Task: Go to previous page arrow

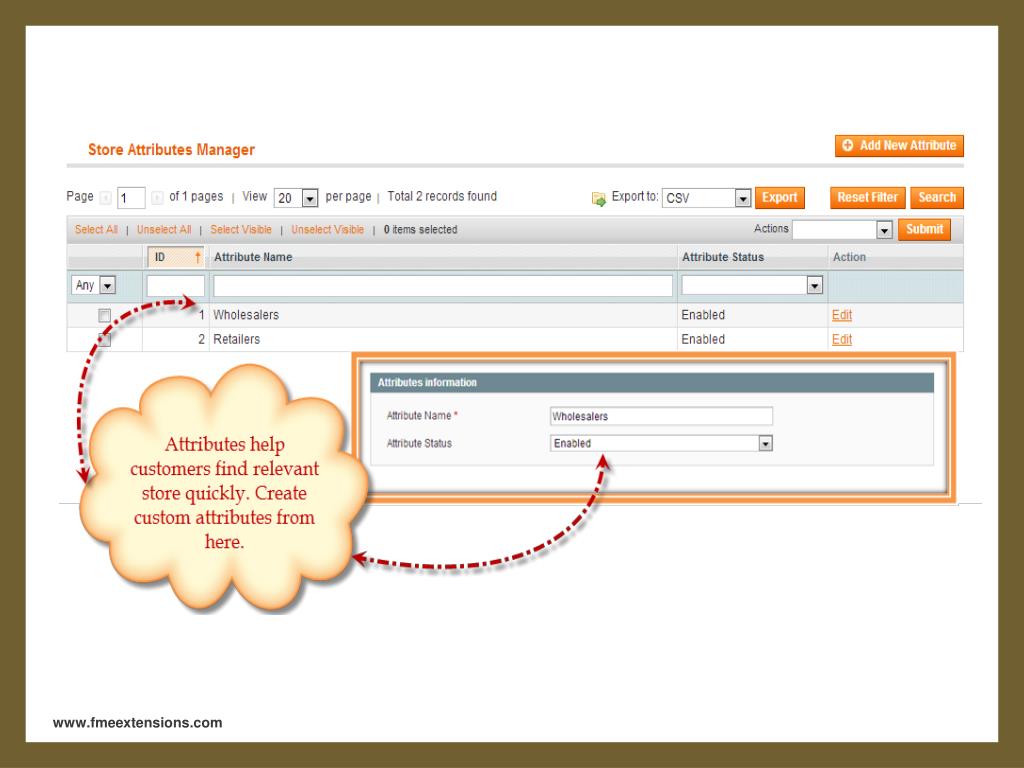Action: point(106,198)
